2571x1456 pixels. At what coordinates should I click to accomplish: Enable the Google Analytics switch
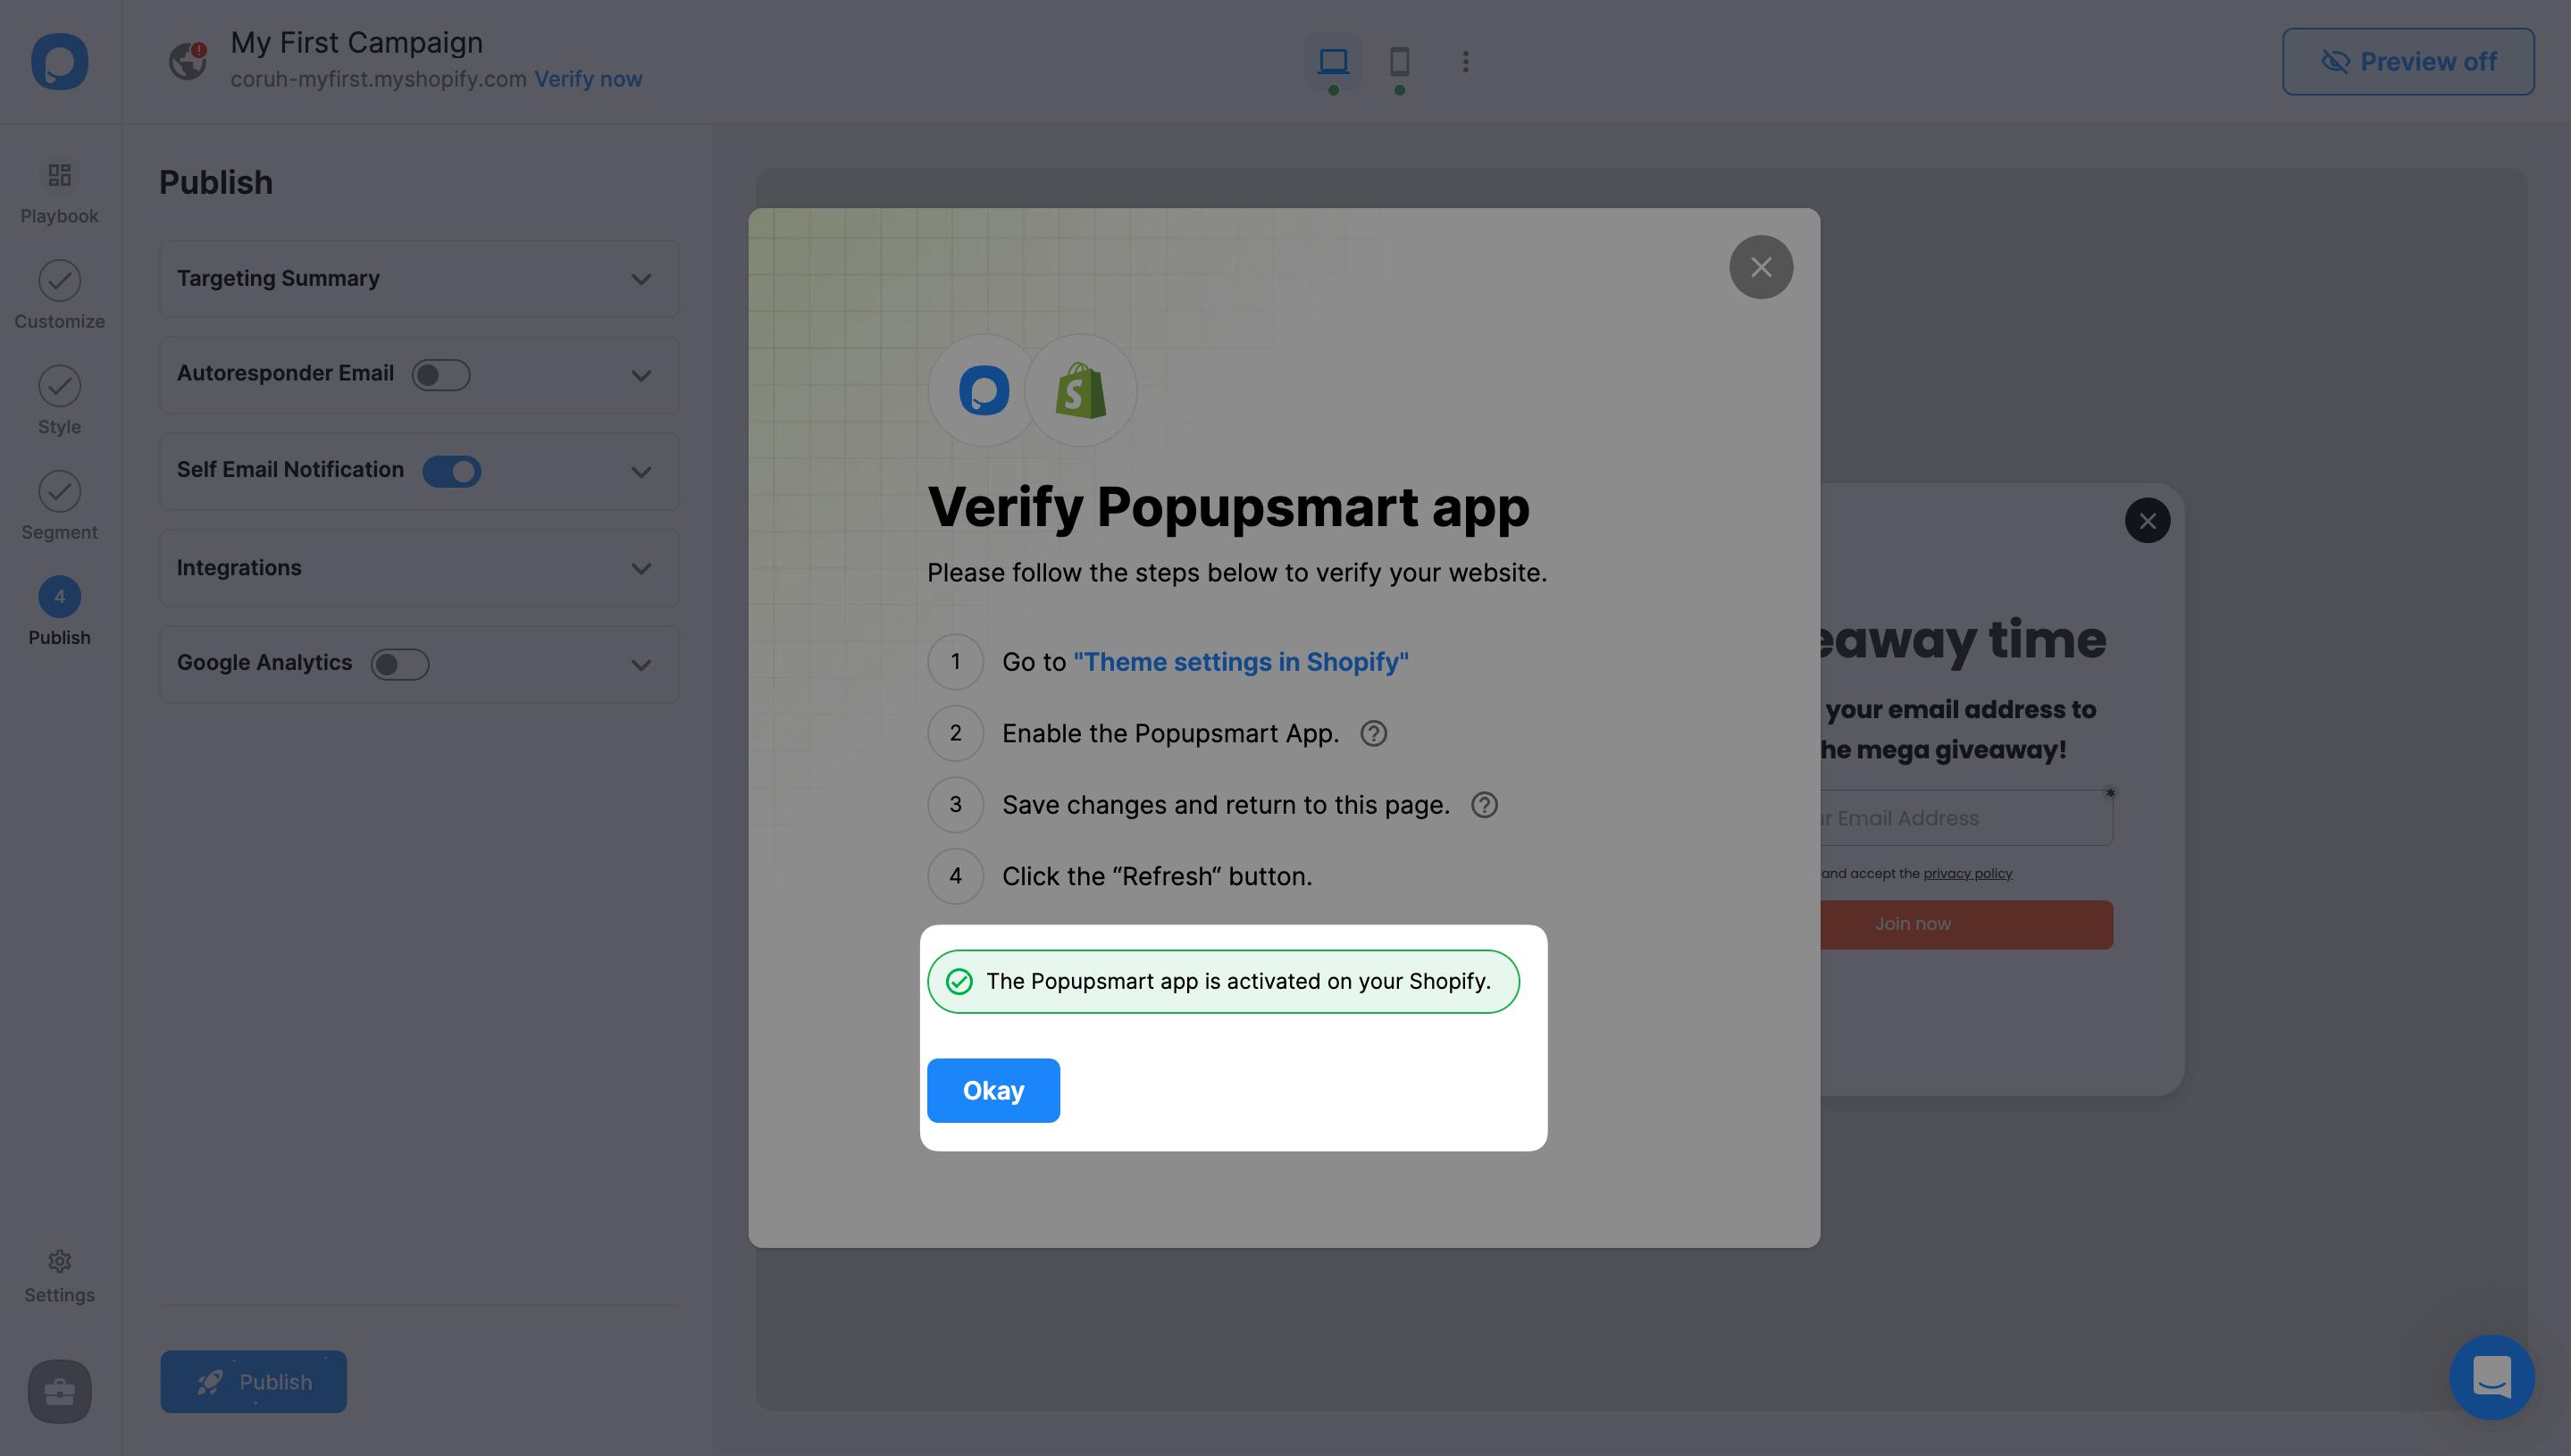tap(400, 664)
